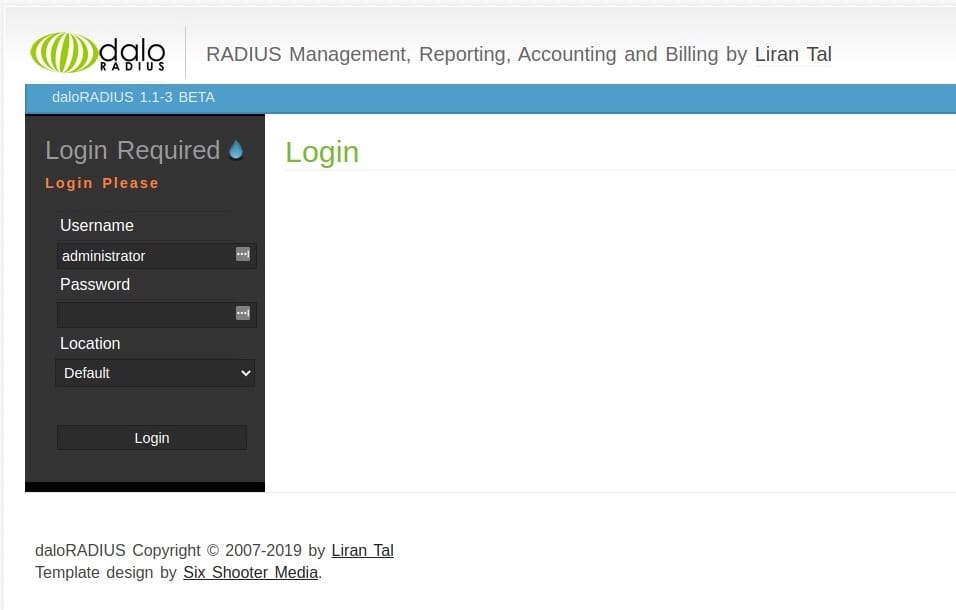Focus the Username input field
Image resolution: width=956 pixels, height=610 pixels.
[x=156, y=255]
